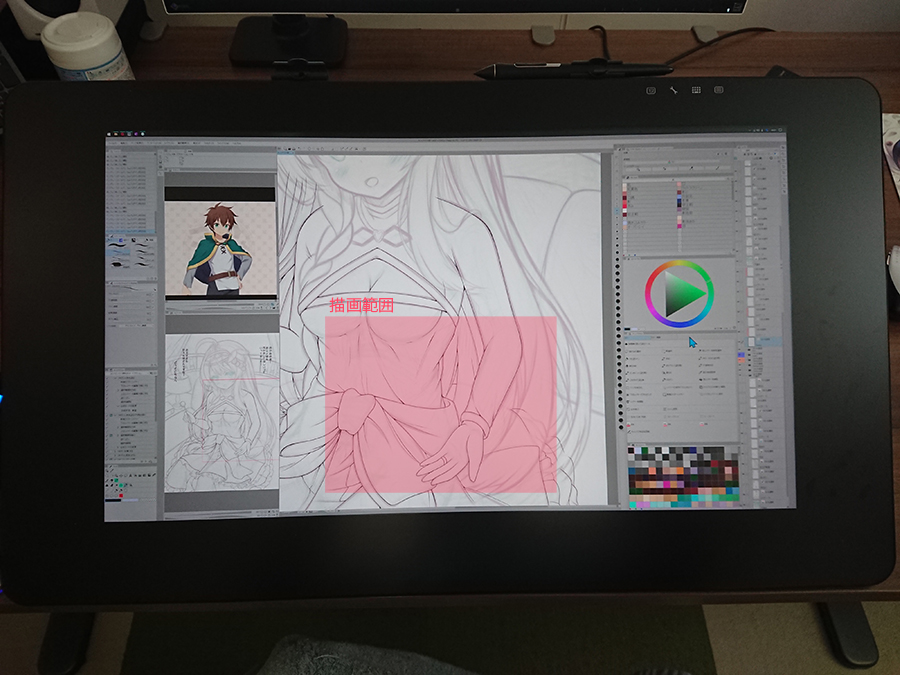Pick a shade inside the green color triangle
The height and width of the screenshot is (675, 900).
pos(680,294)
